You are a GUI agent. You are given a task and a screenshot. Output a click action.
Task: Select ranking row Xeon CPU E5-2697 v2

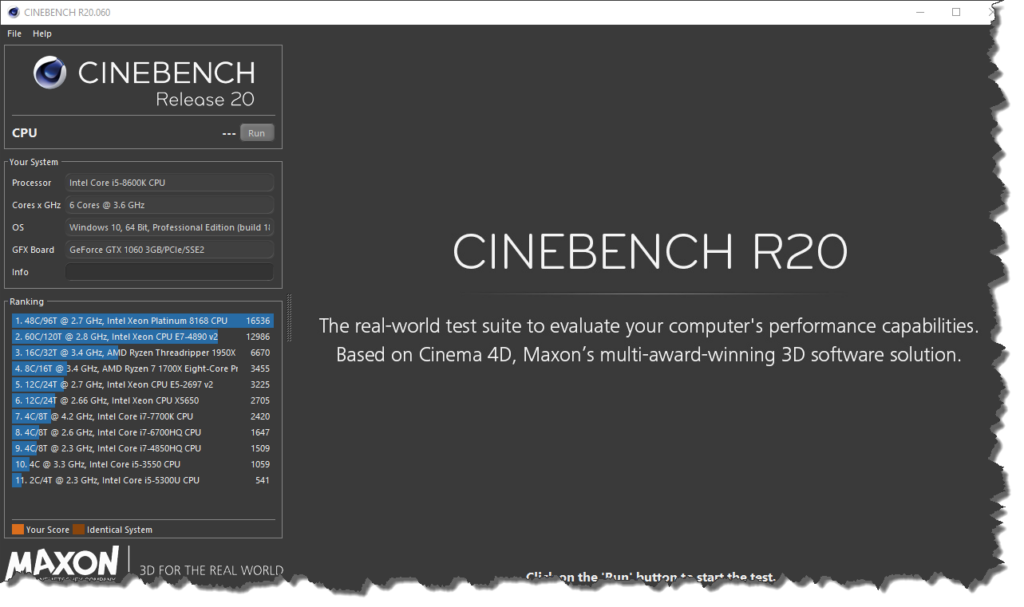[142, 385]
